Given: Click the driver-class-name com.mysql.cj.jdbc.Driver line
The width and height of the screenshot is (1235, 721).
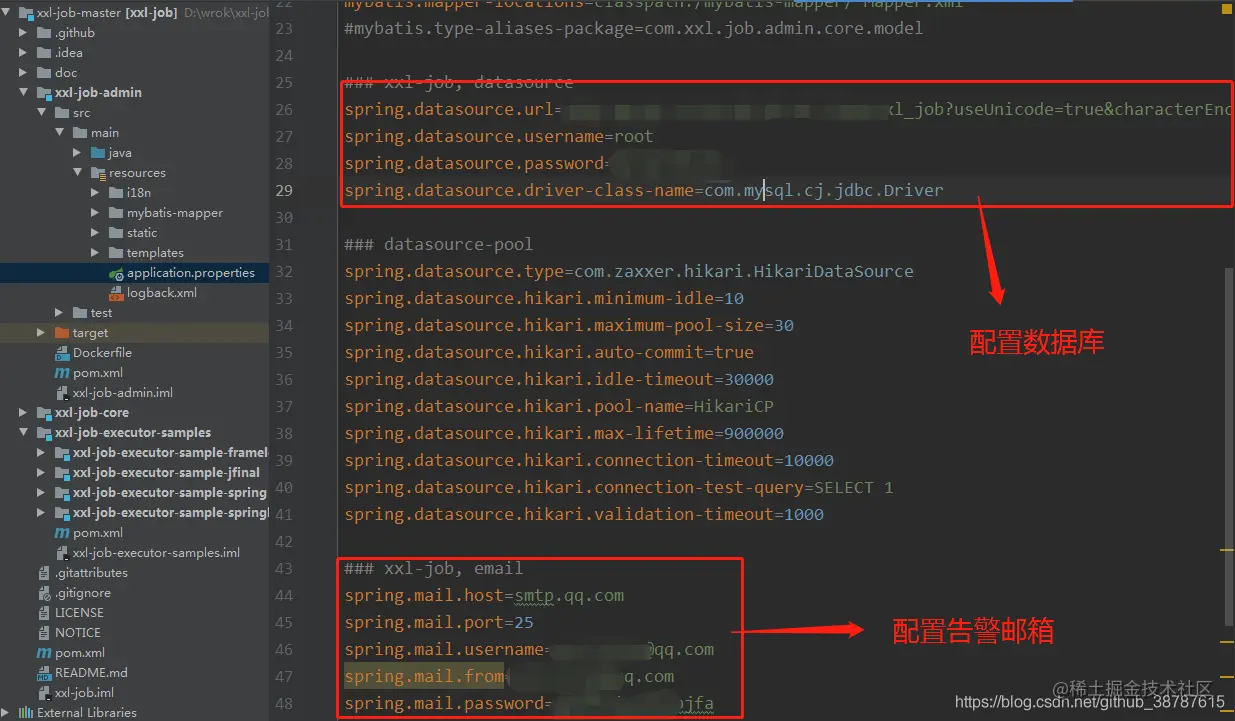Looking at the screenshot, I should tap(644, 190).
